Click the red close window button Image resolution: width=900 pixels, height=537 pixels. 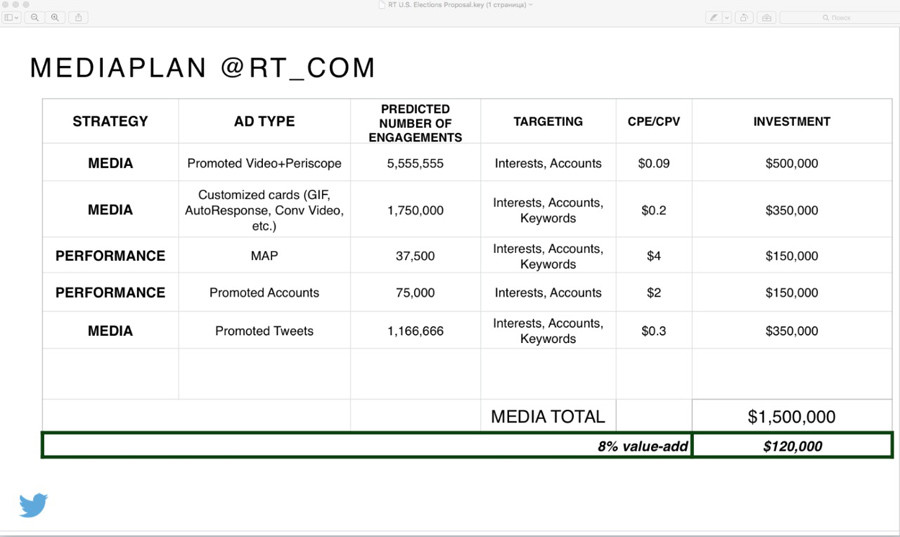coord(5,4)
